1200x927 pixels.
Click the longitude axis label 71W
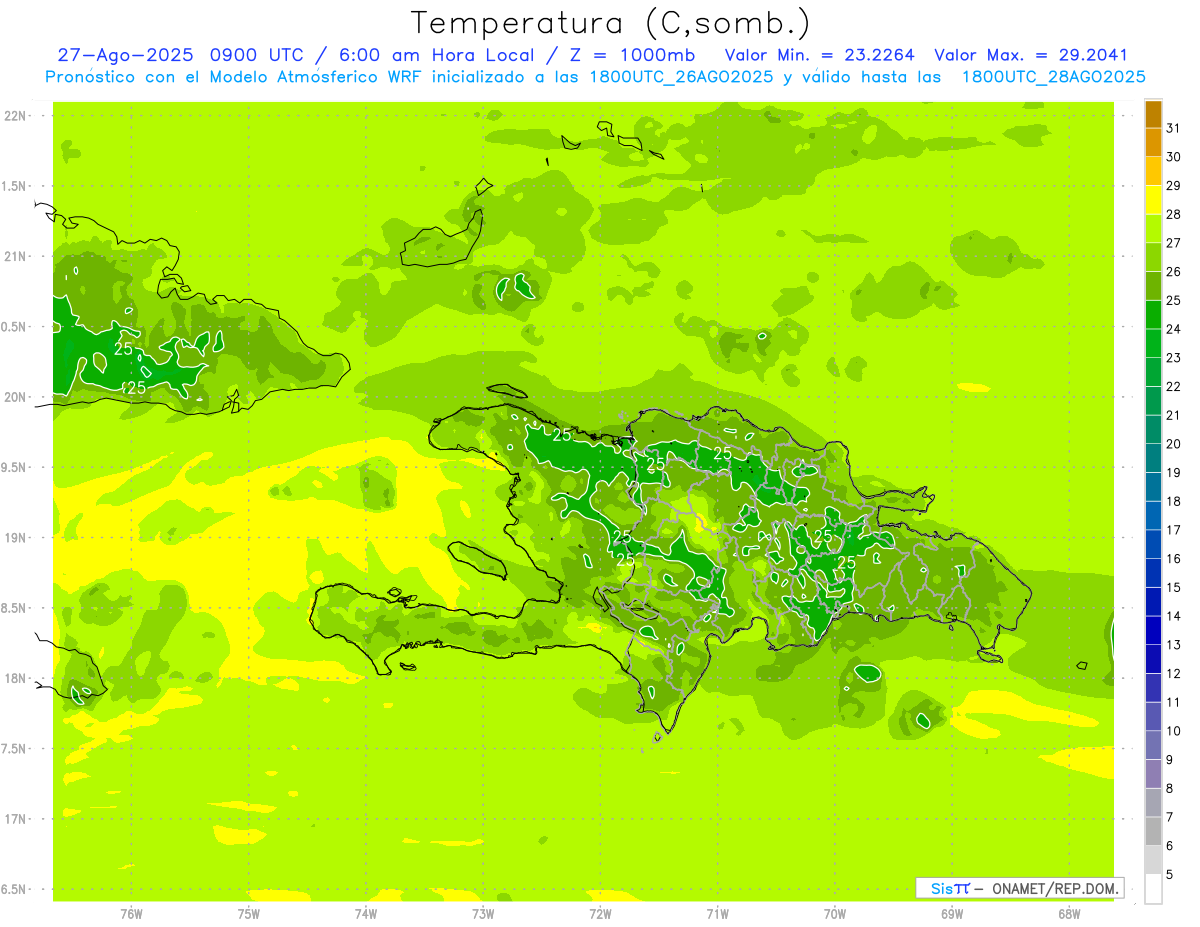coord(717,914)
